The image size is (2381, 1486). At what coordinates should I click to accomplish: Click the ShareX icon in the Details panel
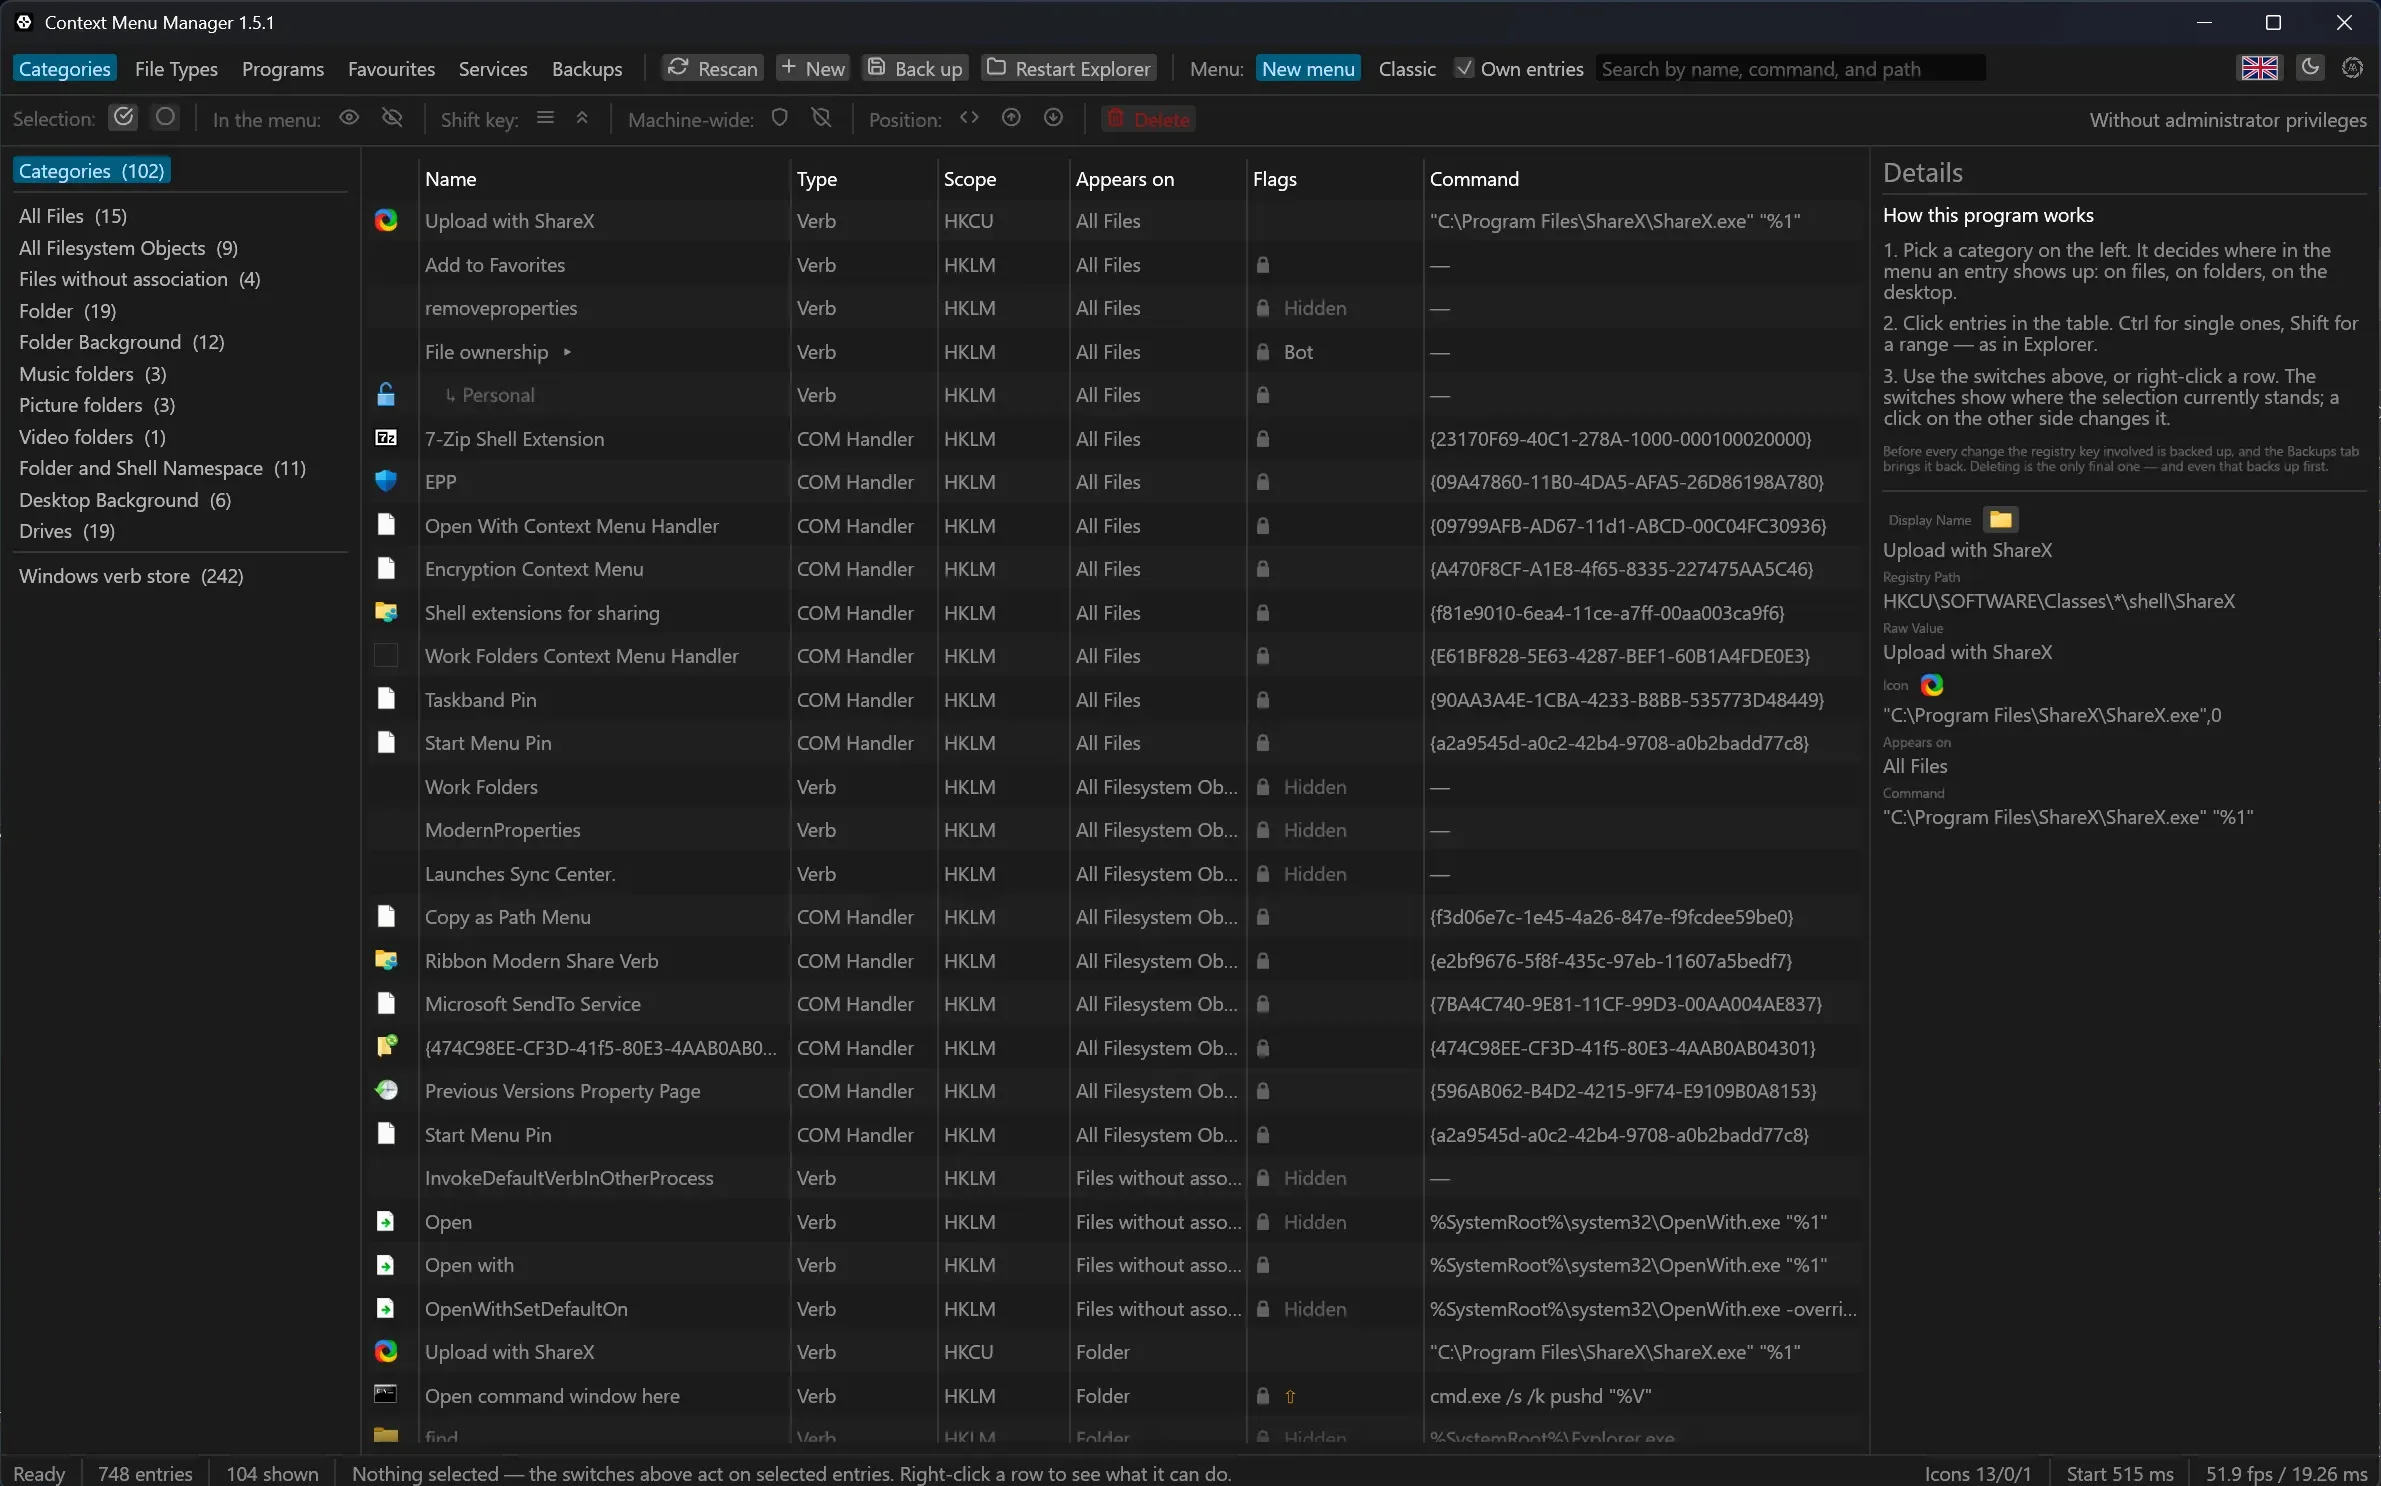coord(1932,685)
